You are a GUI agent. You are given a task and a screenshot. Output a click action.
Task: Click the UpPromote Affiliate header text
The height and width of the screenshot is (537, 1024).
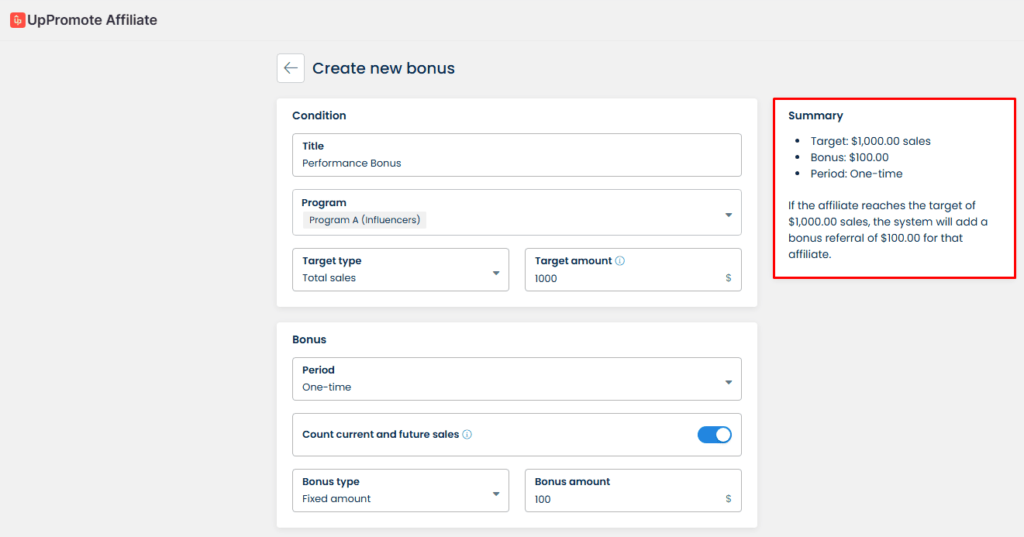tap(92, 20)
